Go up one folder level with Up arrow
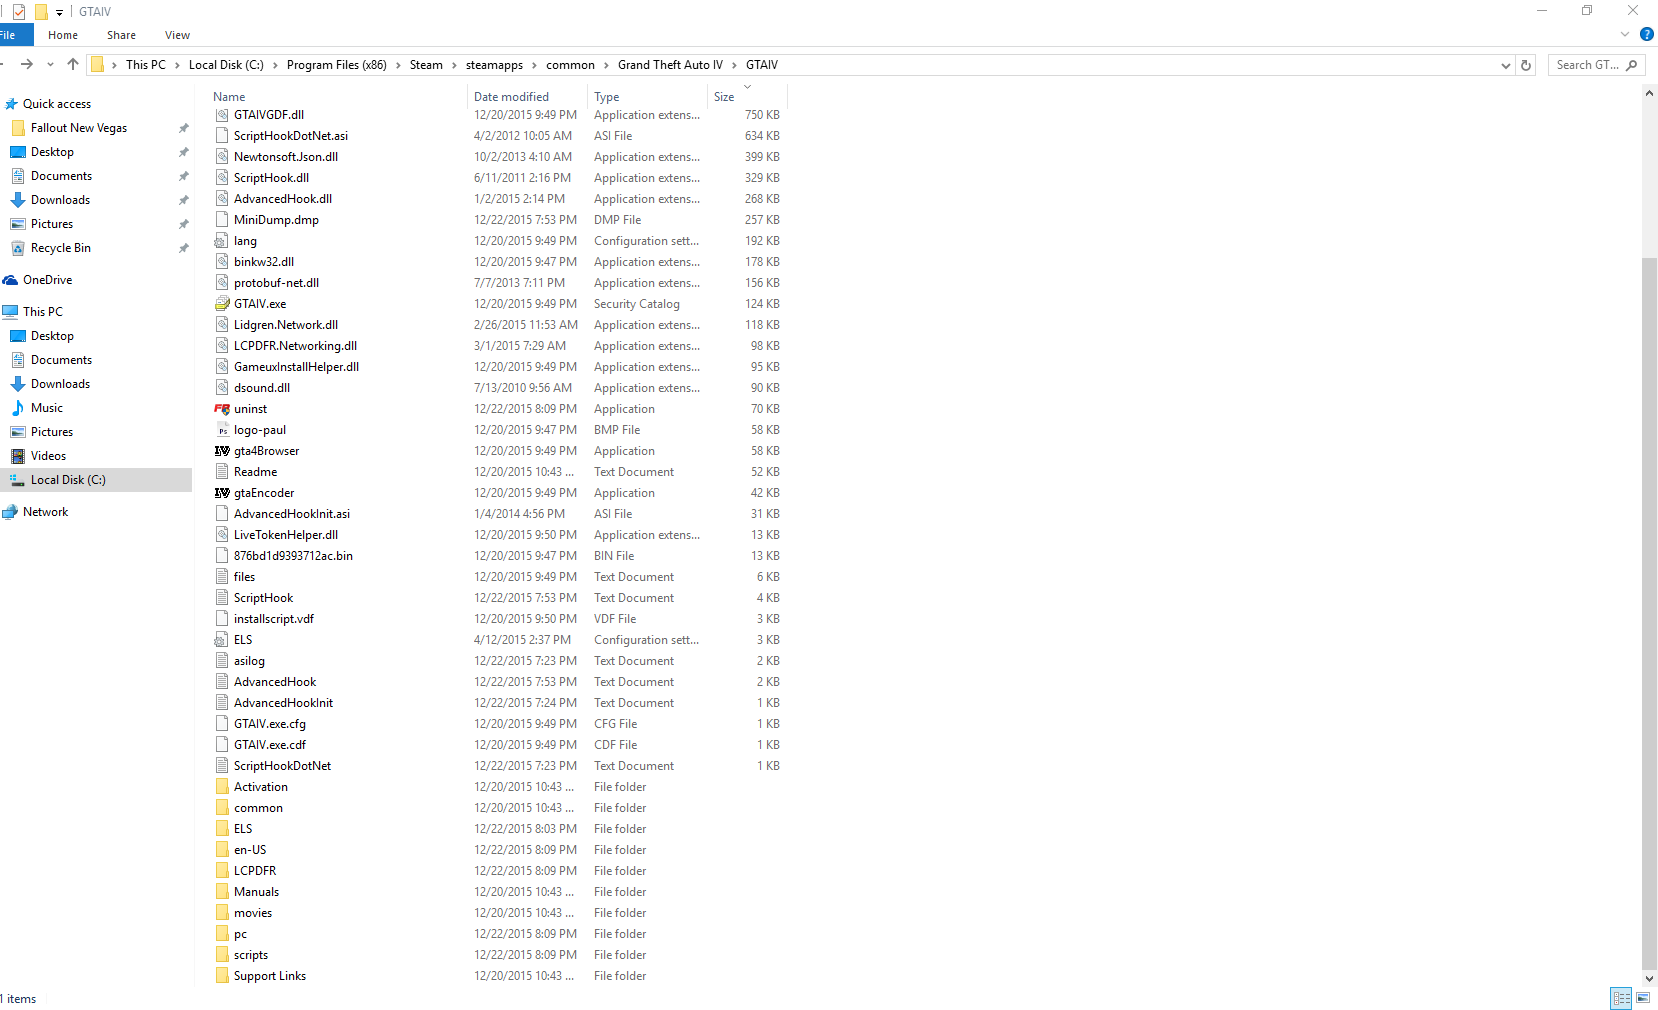Image resolution: width=1658 pixels, height=1010 pixels. pos(73,65)
